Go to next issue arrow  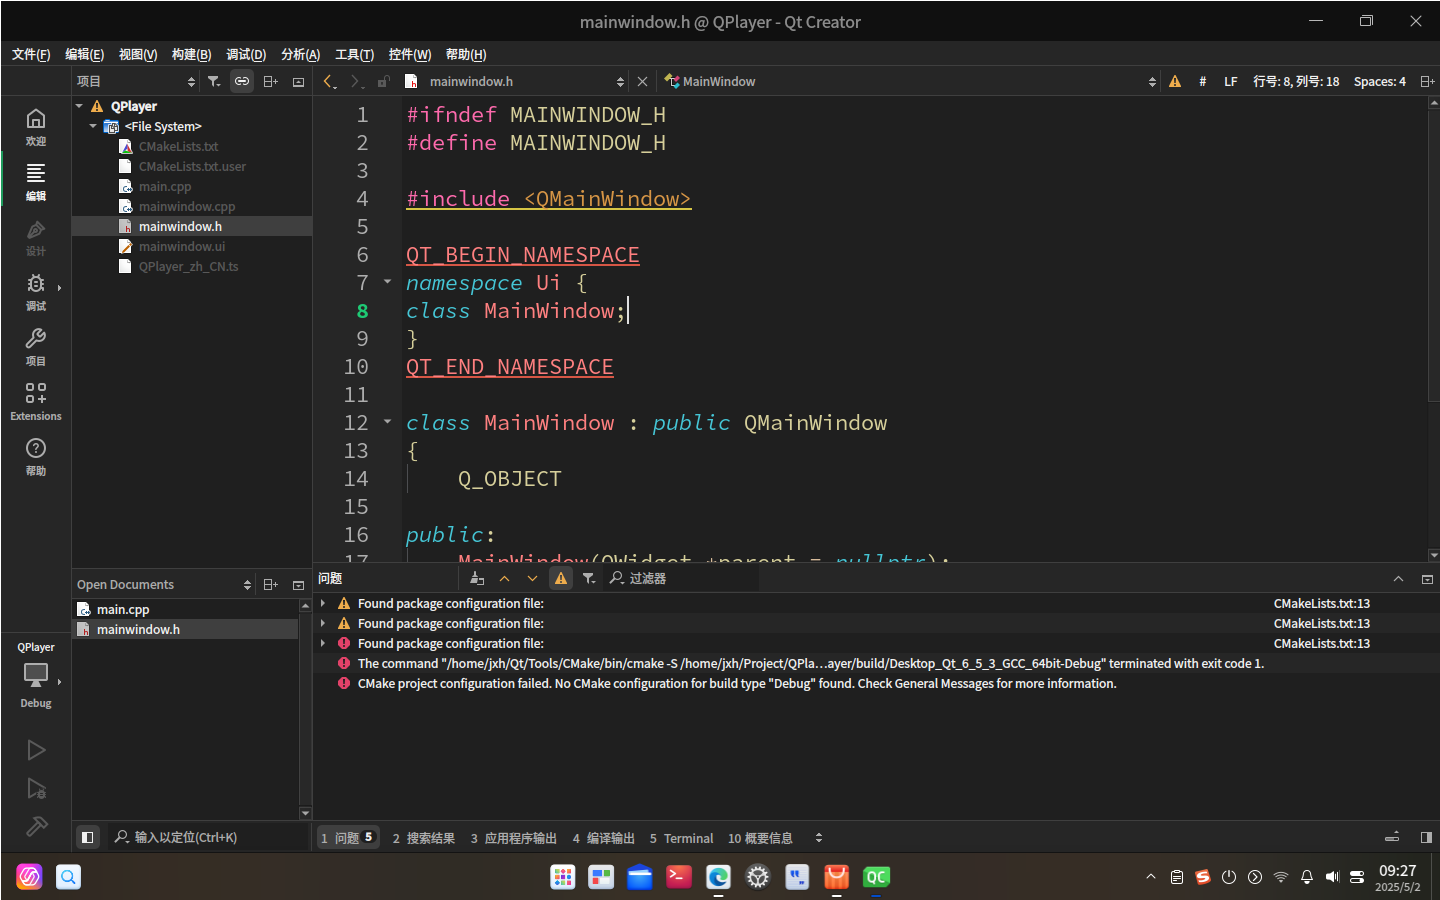click(x=532, y=578)
